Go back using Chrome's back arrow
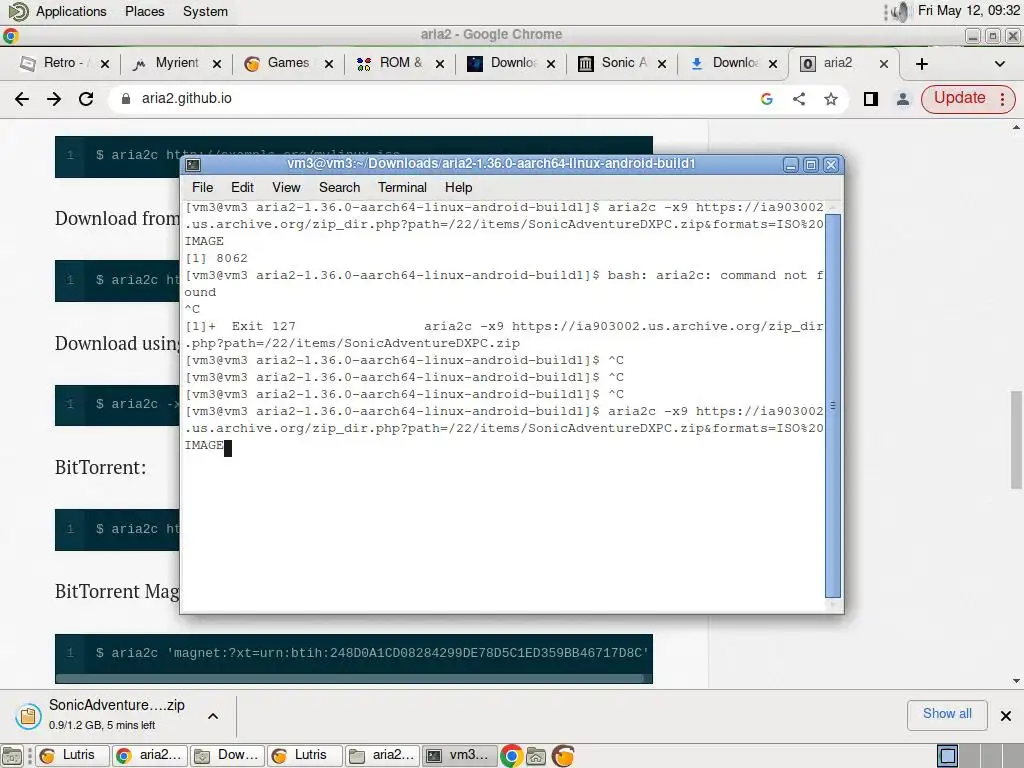 [22, 99]
